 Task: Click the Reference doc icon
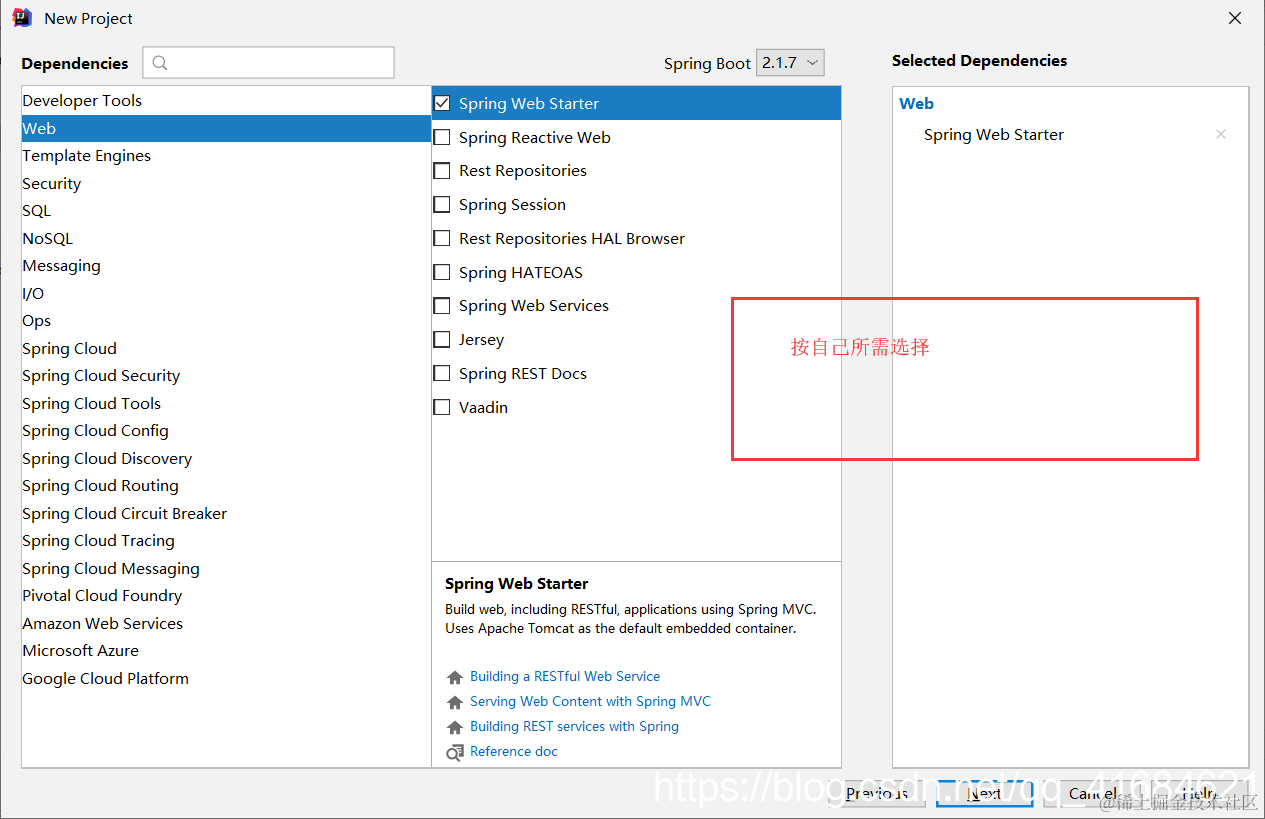[x=455, y=752]
